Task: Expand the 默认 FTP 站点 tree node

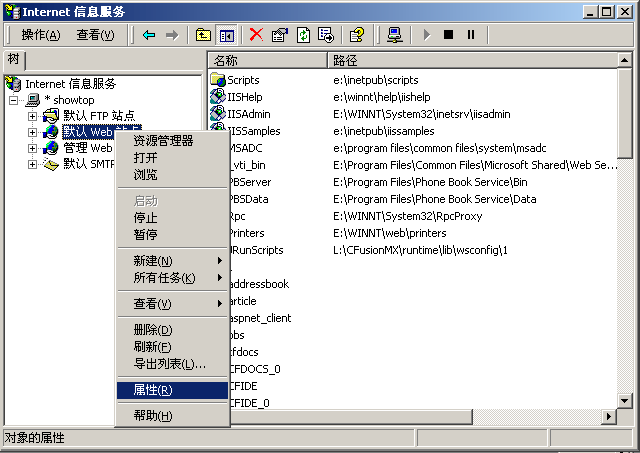Action: pyautogui.click(x=32, y=116)
